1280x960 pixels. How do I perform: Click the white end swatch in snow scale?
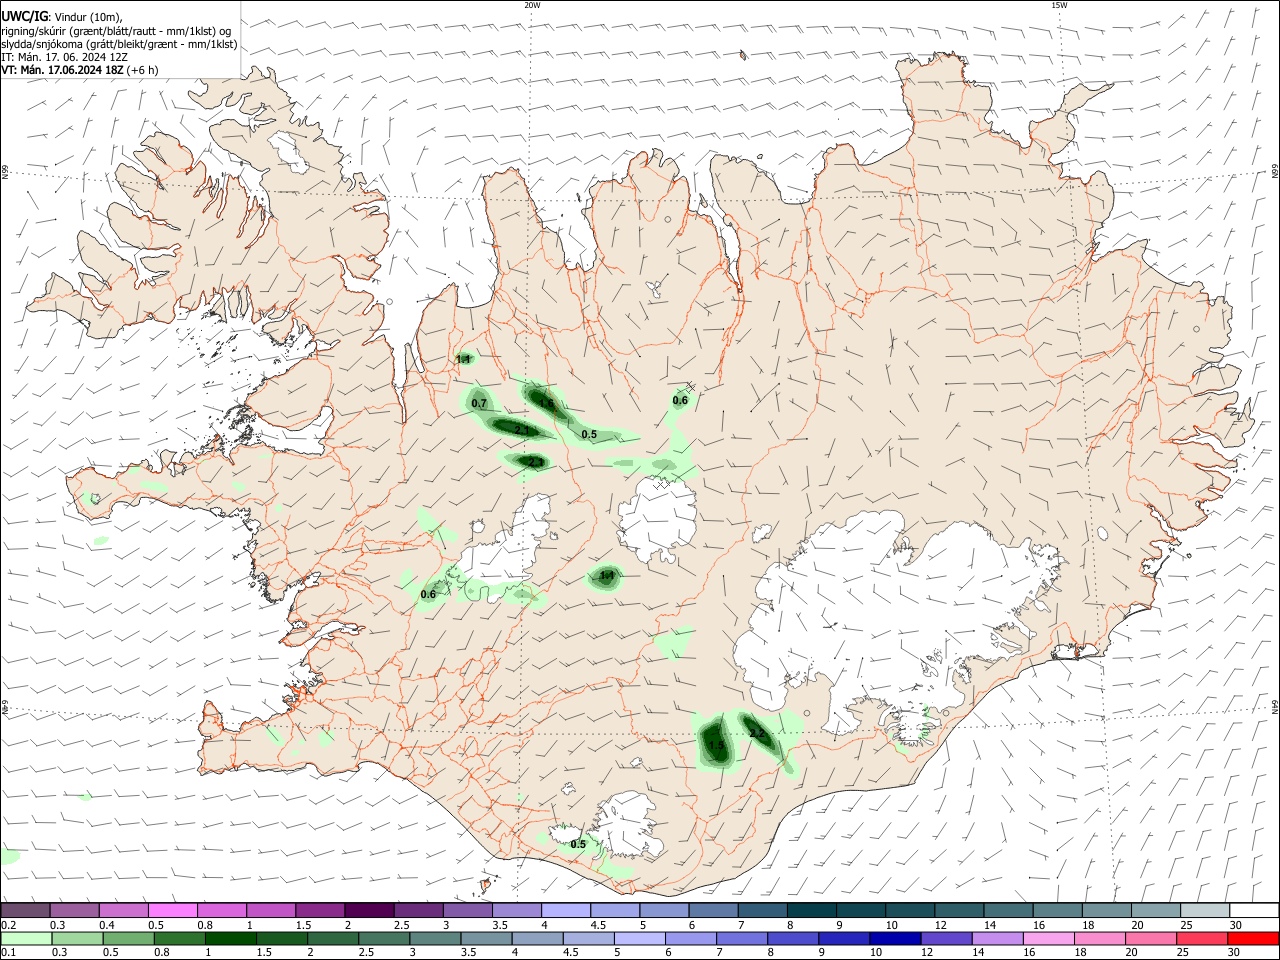click(x=1254, y=910)
